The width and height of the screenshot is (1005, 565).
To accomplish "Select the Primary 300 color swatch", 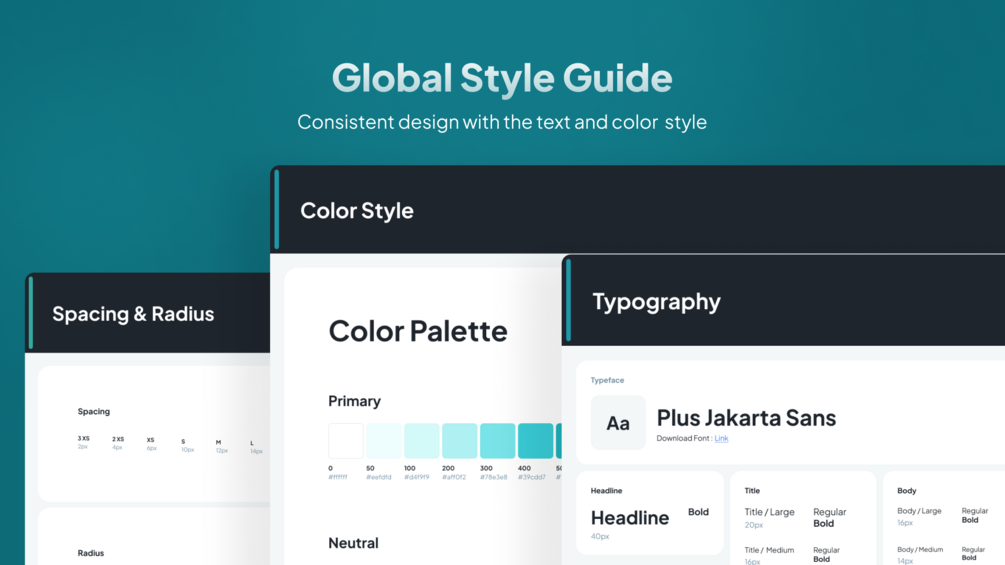I will (497, 441).
